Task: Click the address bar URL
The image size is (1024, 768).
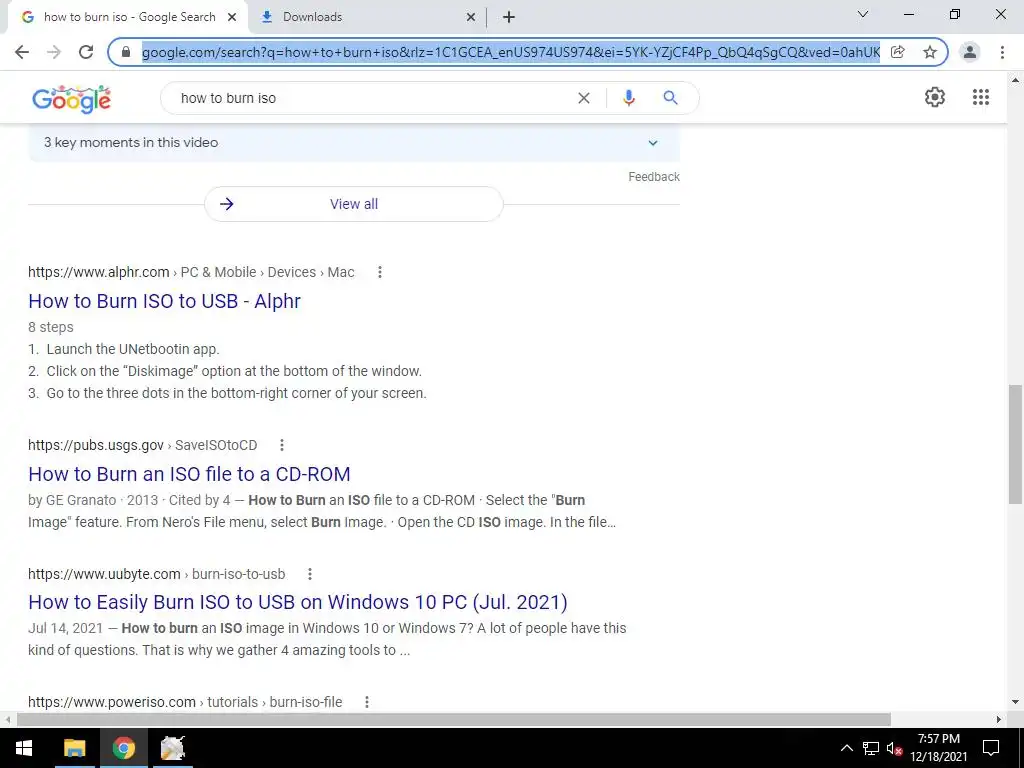Action: coord(511,52)
